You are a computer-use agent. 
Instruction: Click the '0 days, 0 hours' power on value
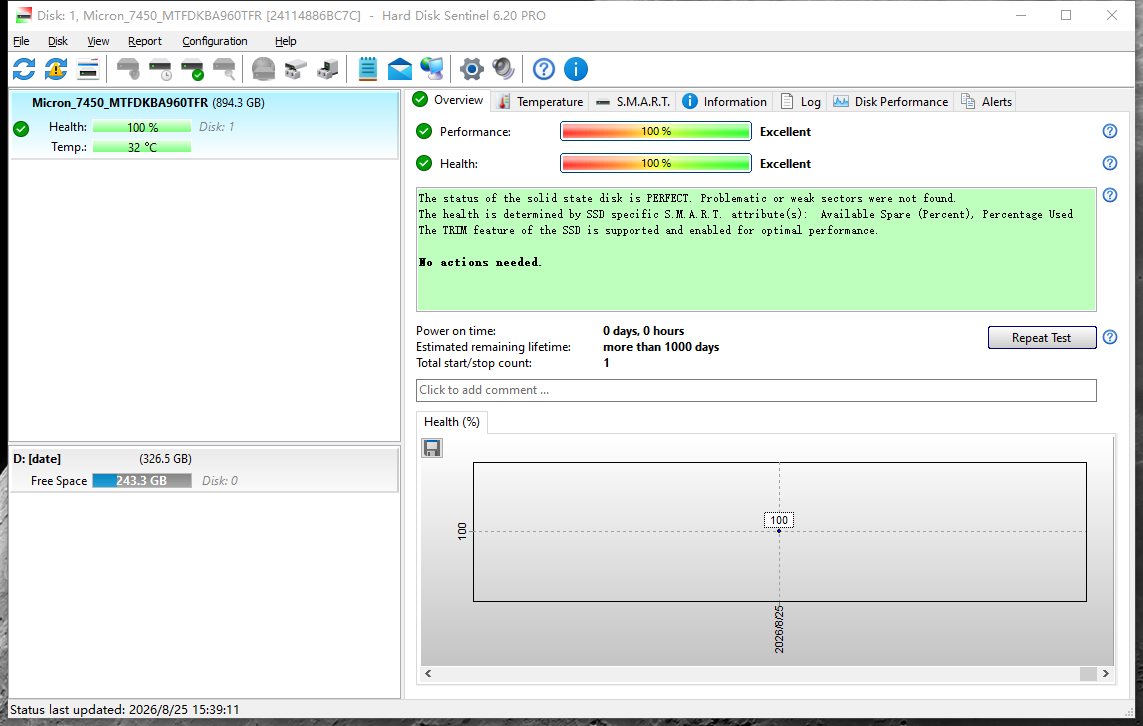tap(644, 331)
